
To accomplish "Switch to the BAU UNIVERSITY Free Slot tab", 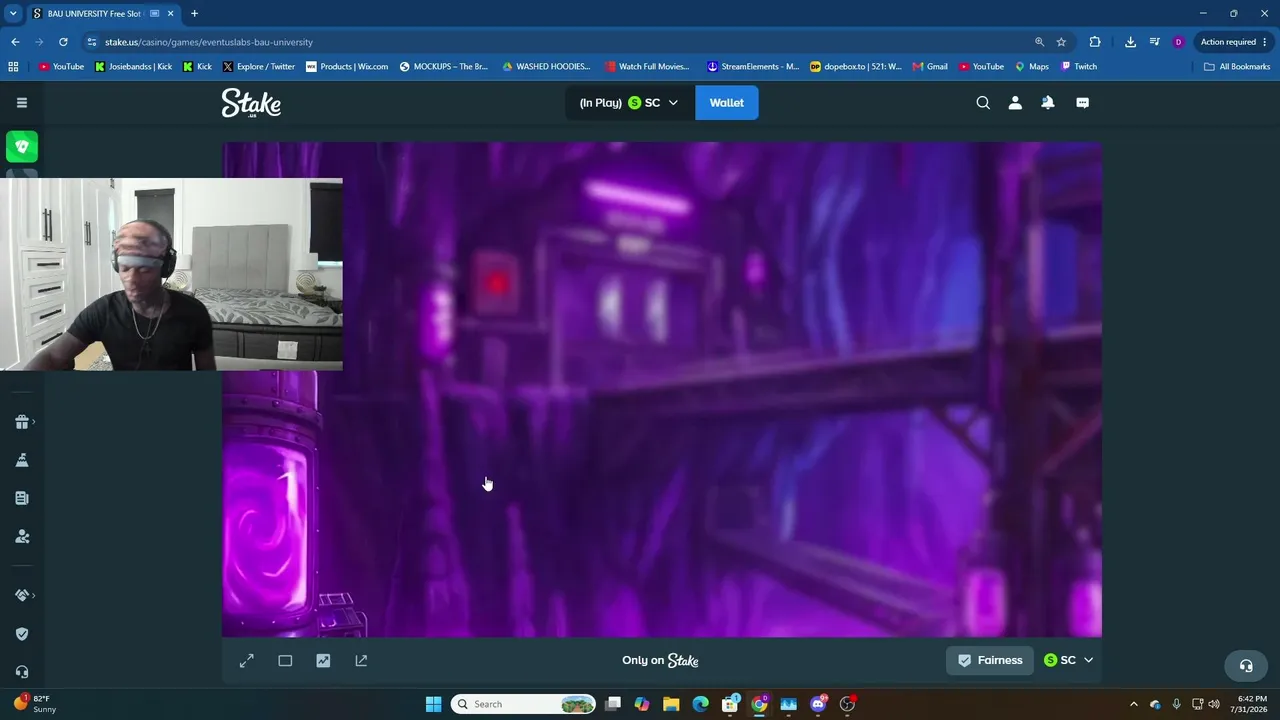I will 103,14.
